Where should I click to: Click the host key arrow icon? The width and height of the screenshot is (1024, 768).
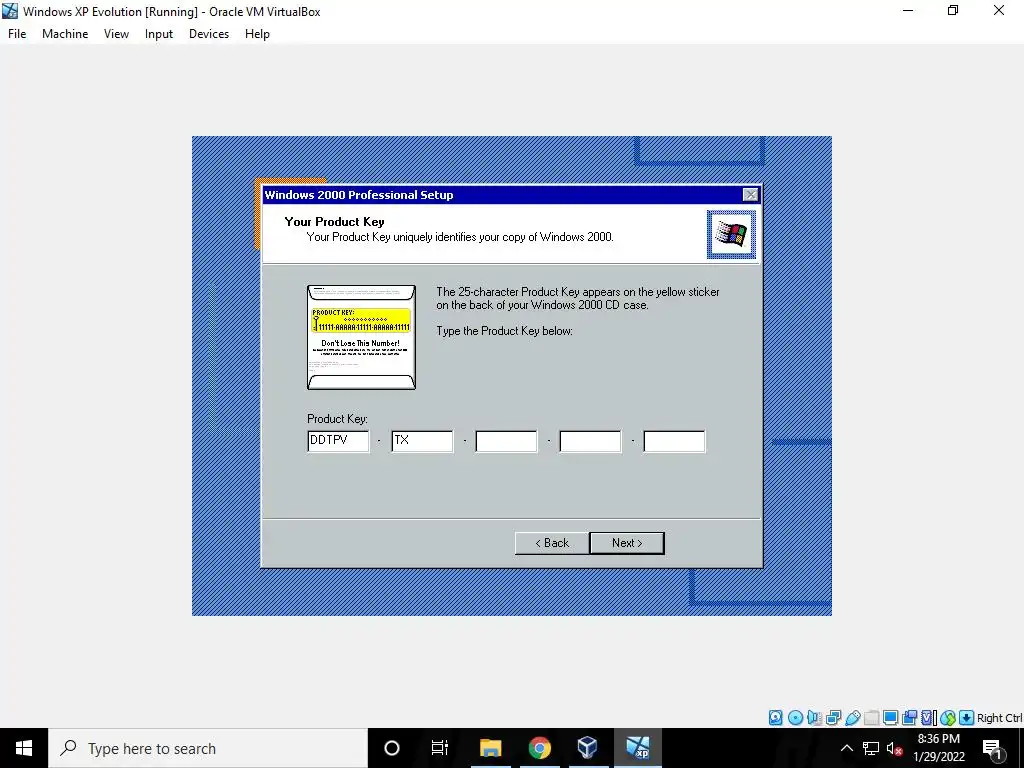click(967, 718)
